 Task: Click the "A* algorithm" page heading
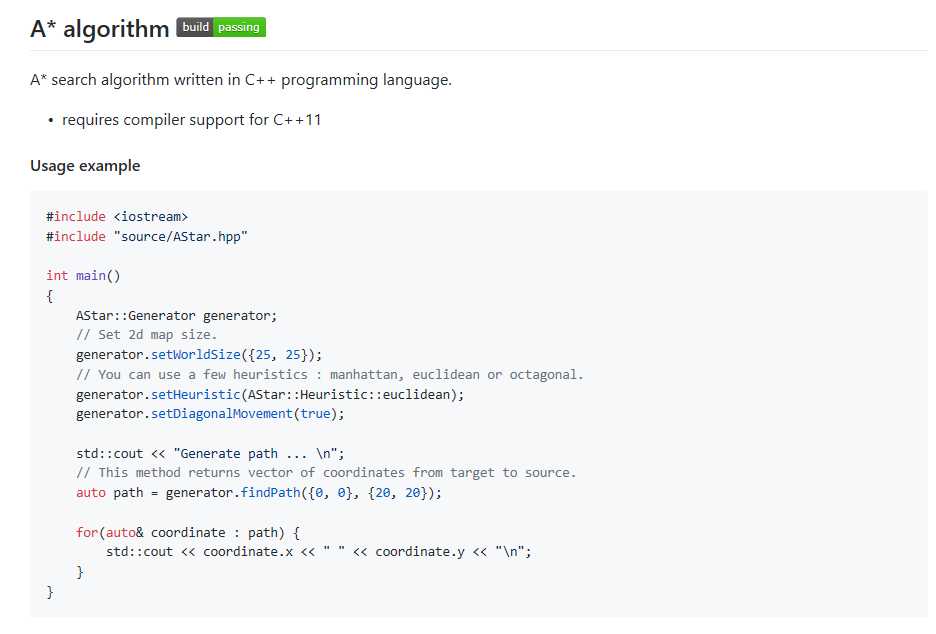(100, 29)
